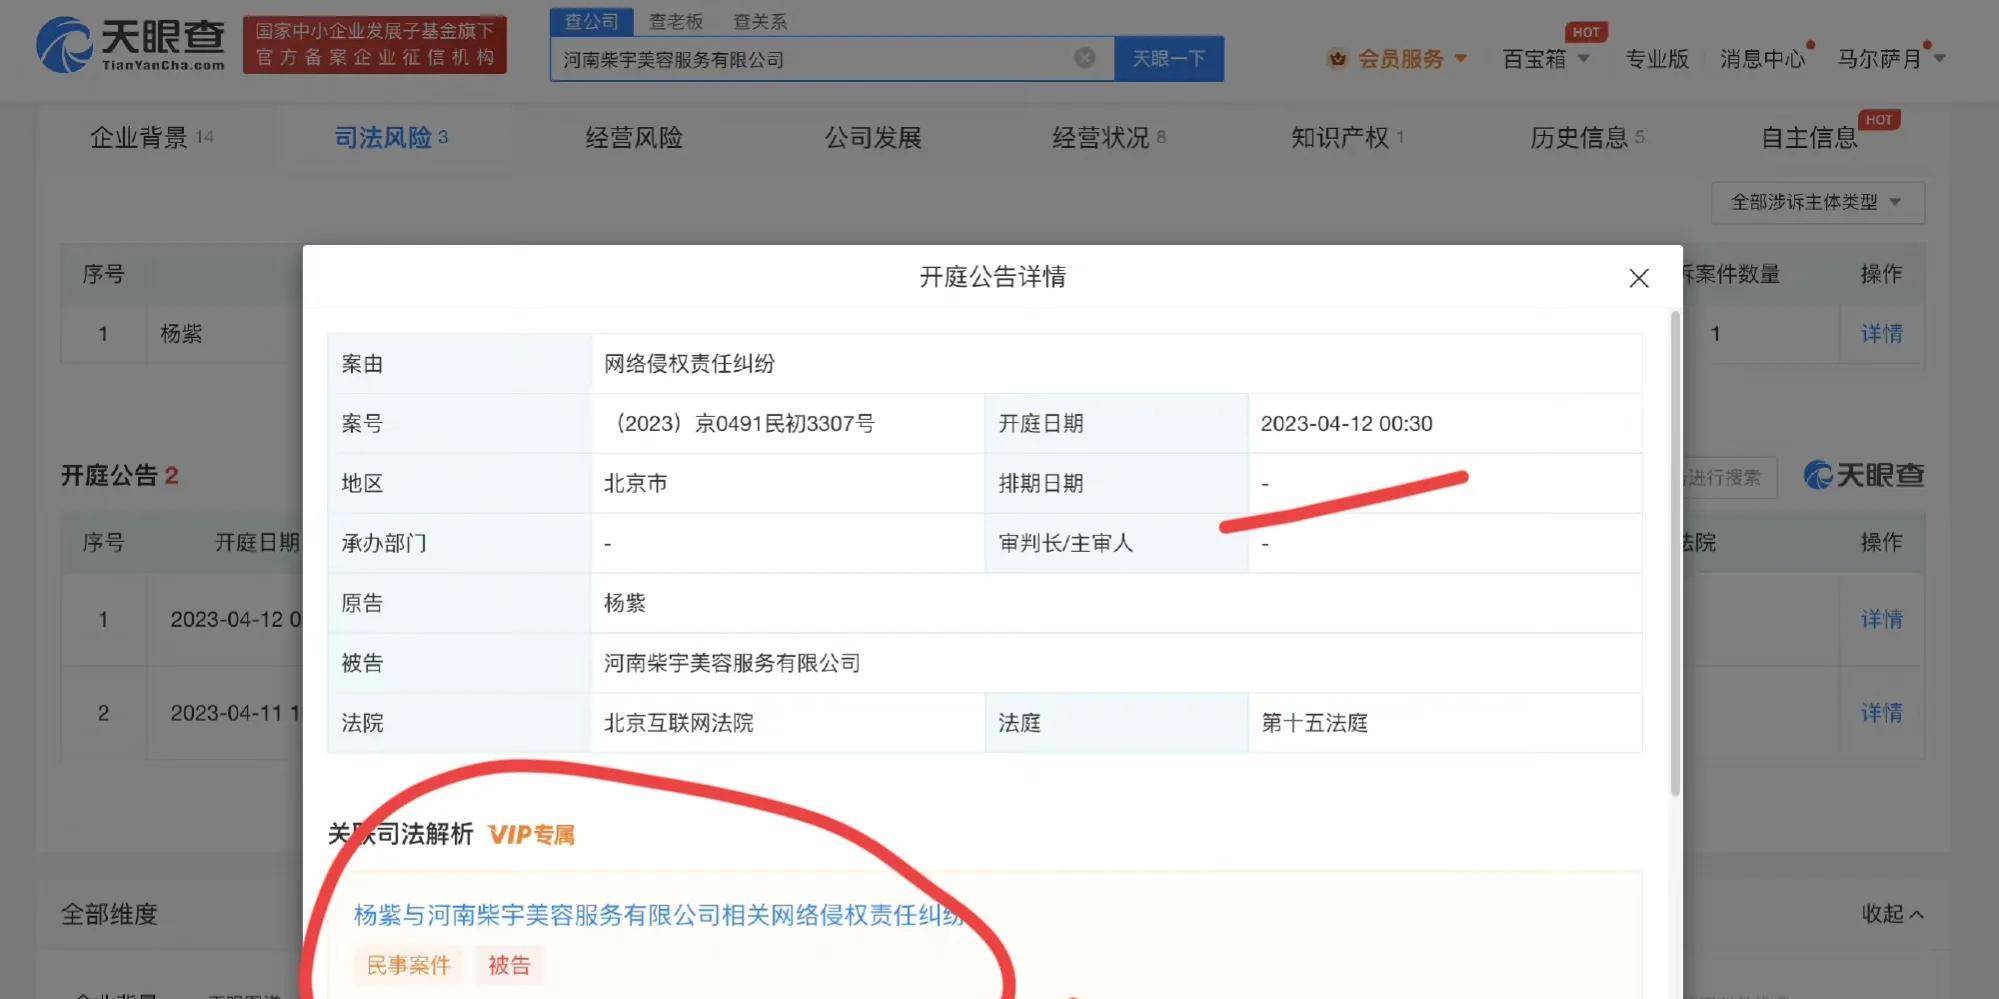Click the defendant name 河南柴宇美容服务有限公司
Screen dimensions: 1999x999
(x=732, y=663)
